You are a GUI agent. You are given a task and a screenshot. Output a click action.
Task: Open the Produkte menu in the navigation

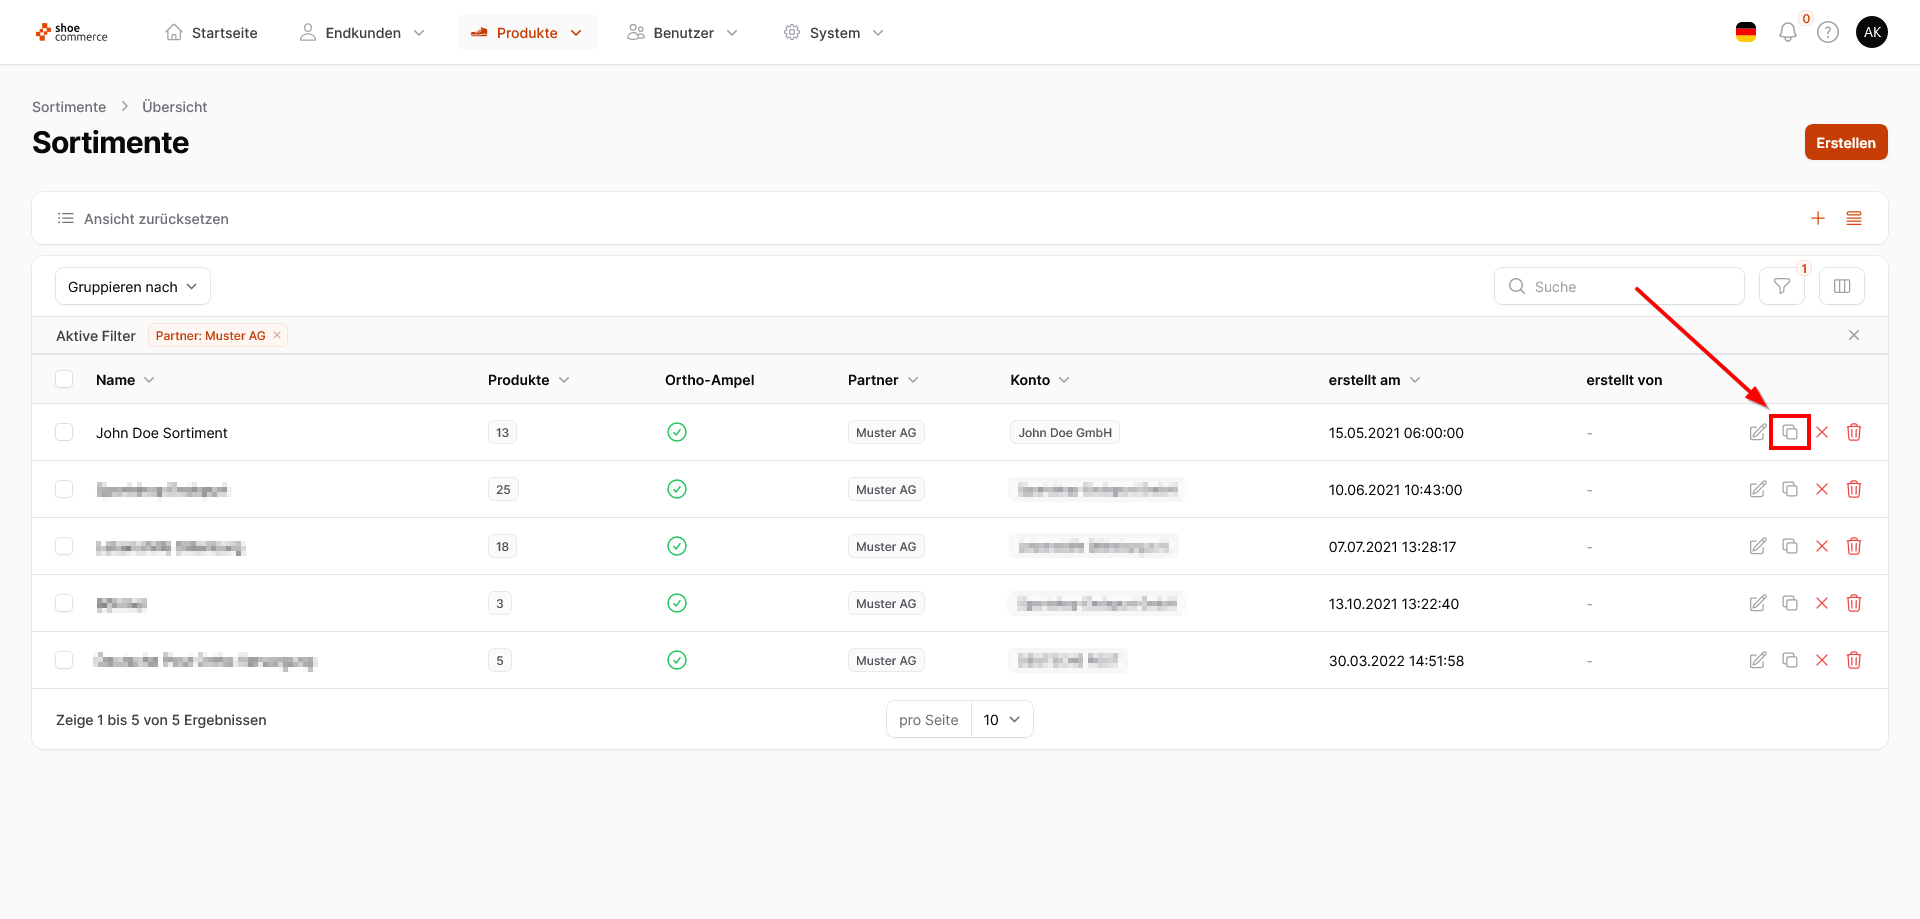coord(527,33)
